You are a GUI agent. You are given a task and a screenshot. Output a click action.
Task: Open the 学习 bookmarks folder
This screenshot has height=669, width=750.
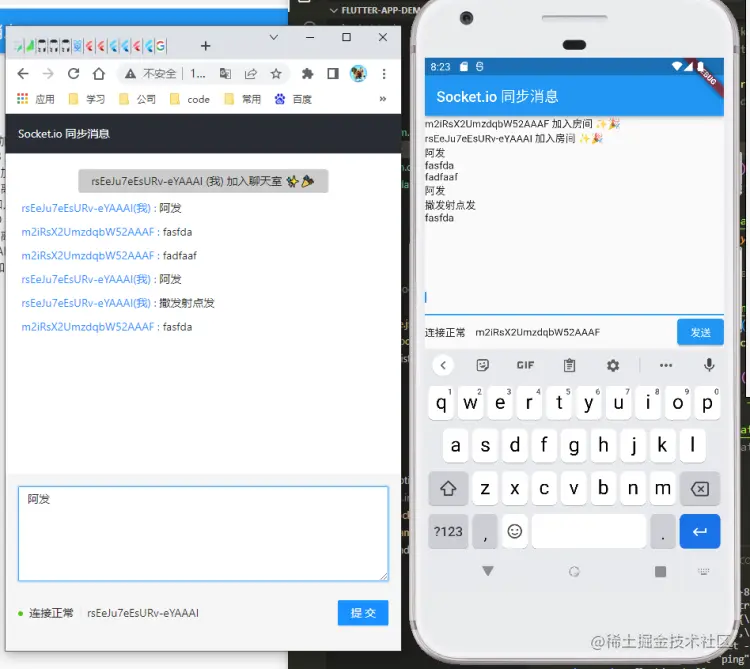[x=87, y=99]
